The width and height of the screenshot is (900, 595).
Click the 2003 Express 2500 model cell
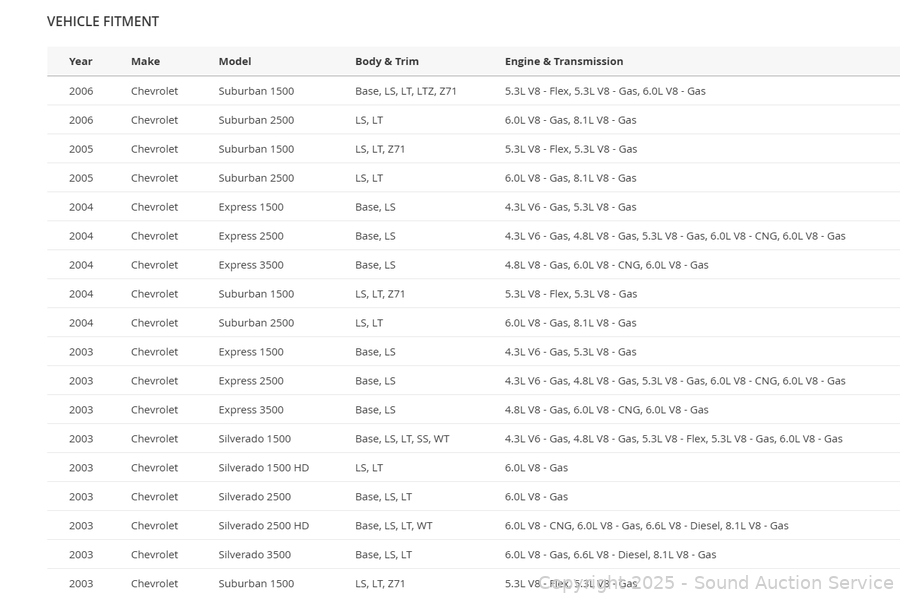tap(250, 380)
